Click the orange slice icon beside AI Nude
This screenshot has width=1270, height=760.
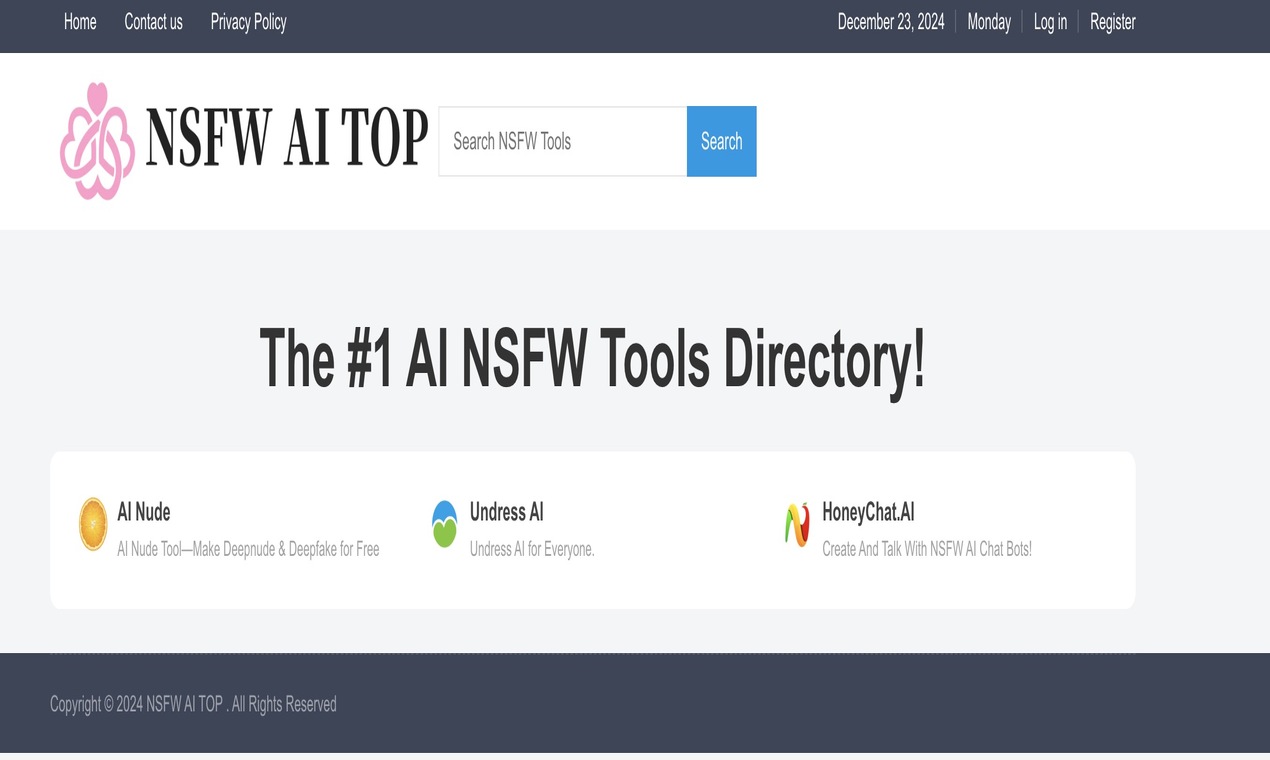pyautogui.click(x=93, y=524)
